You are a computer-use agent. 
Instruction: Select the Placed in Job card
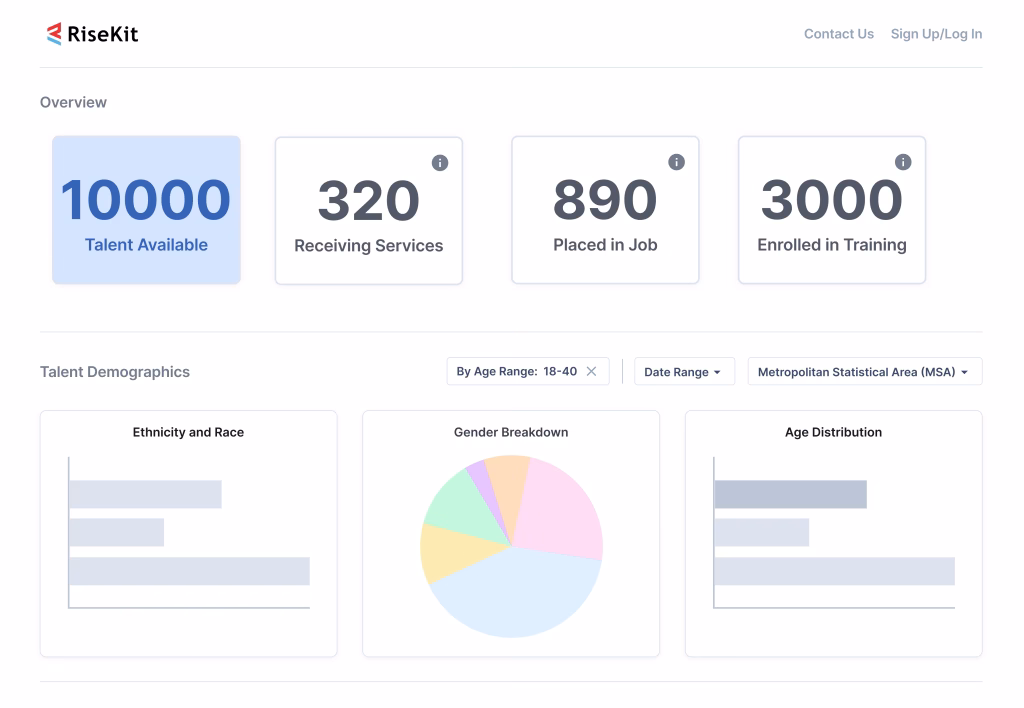coord(605,210)
